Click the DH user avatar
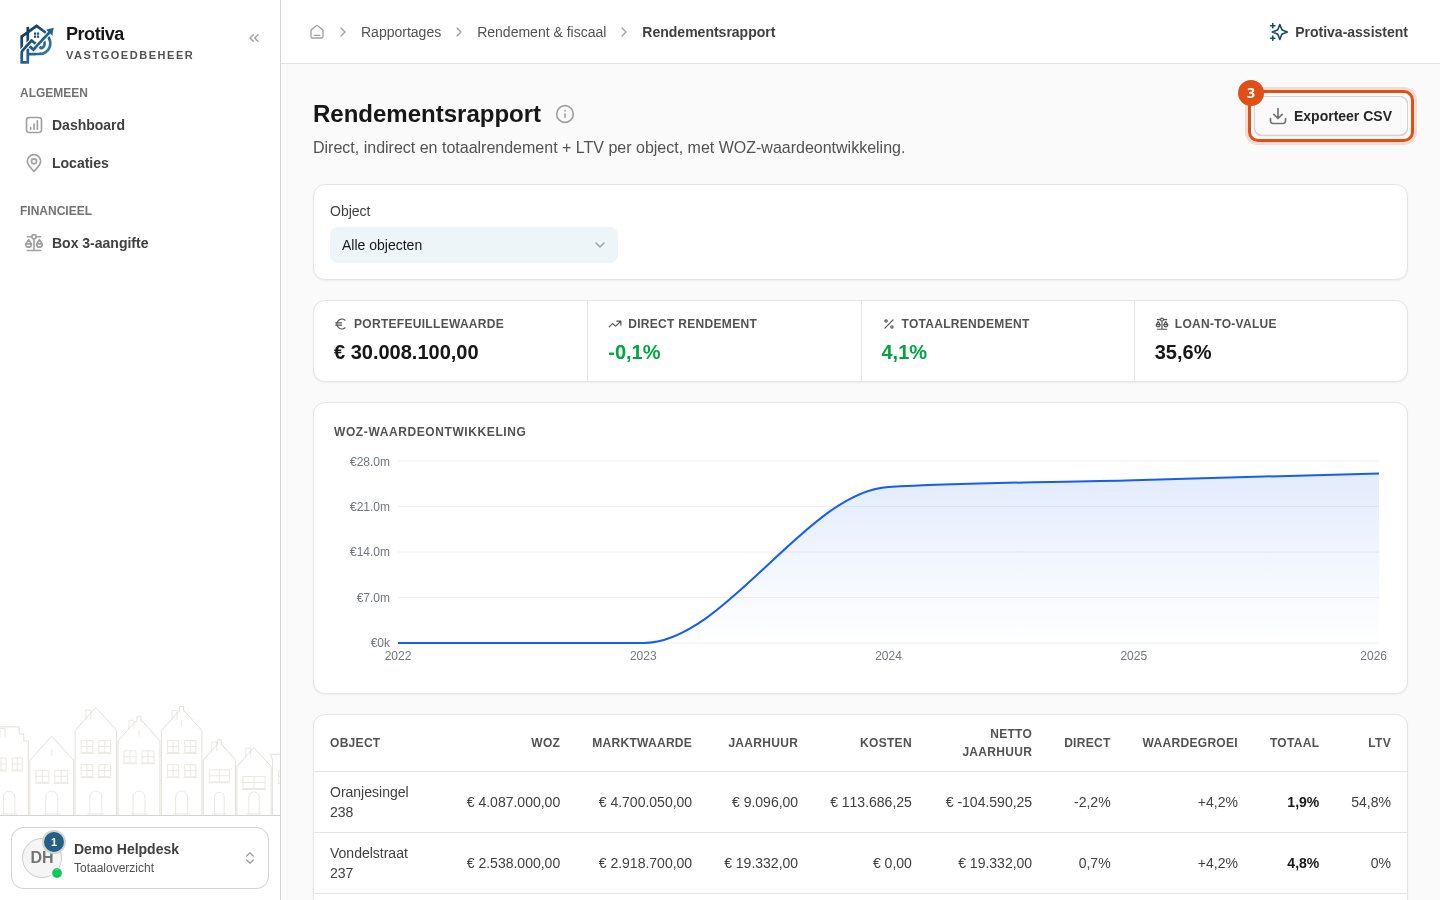 click(x=42, y=858)
